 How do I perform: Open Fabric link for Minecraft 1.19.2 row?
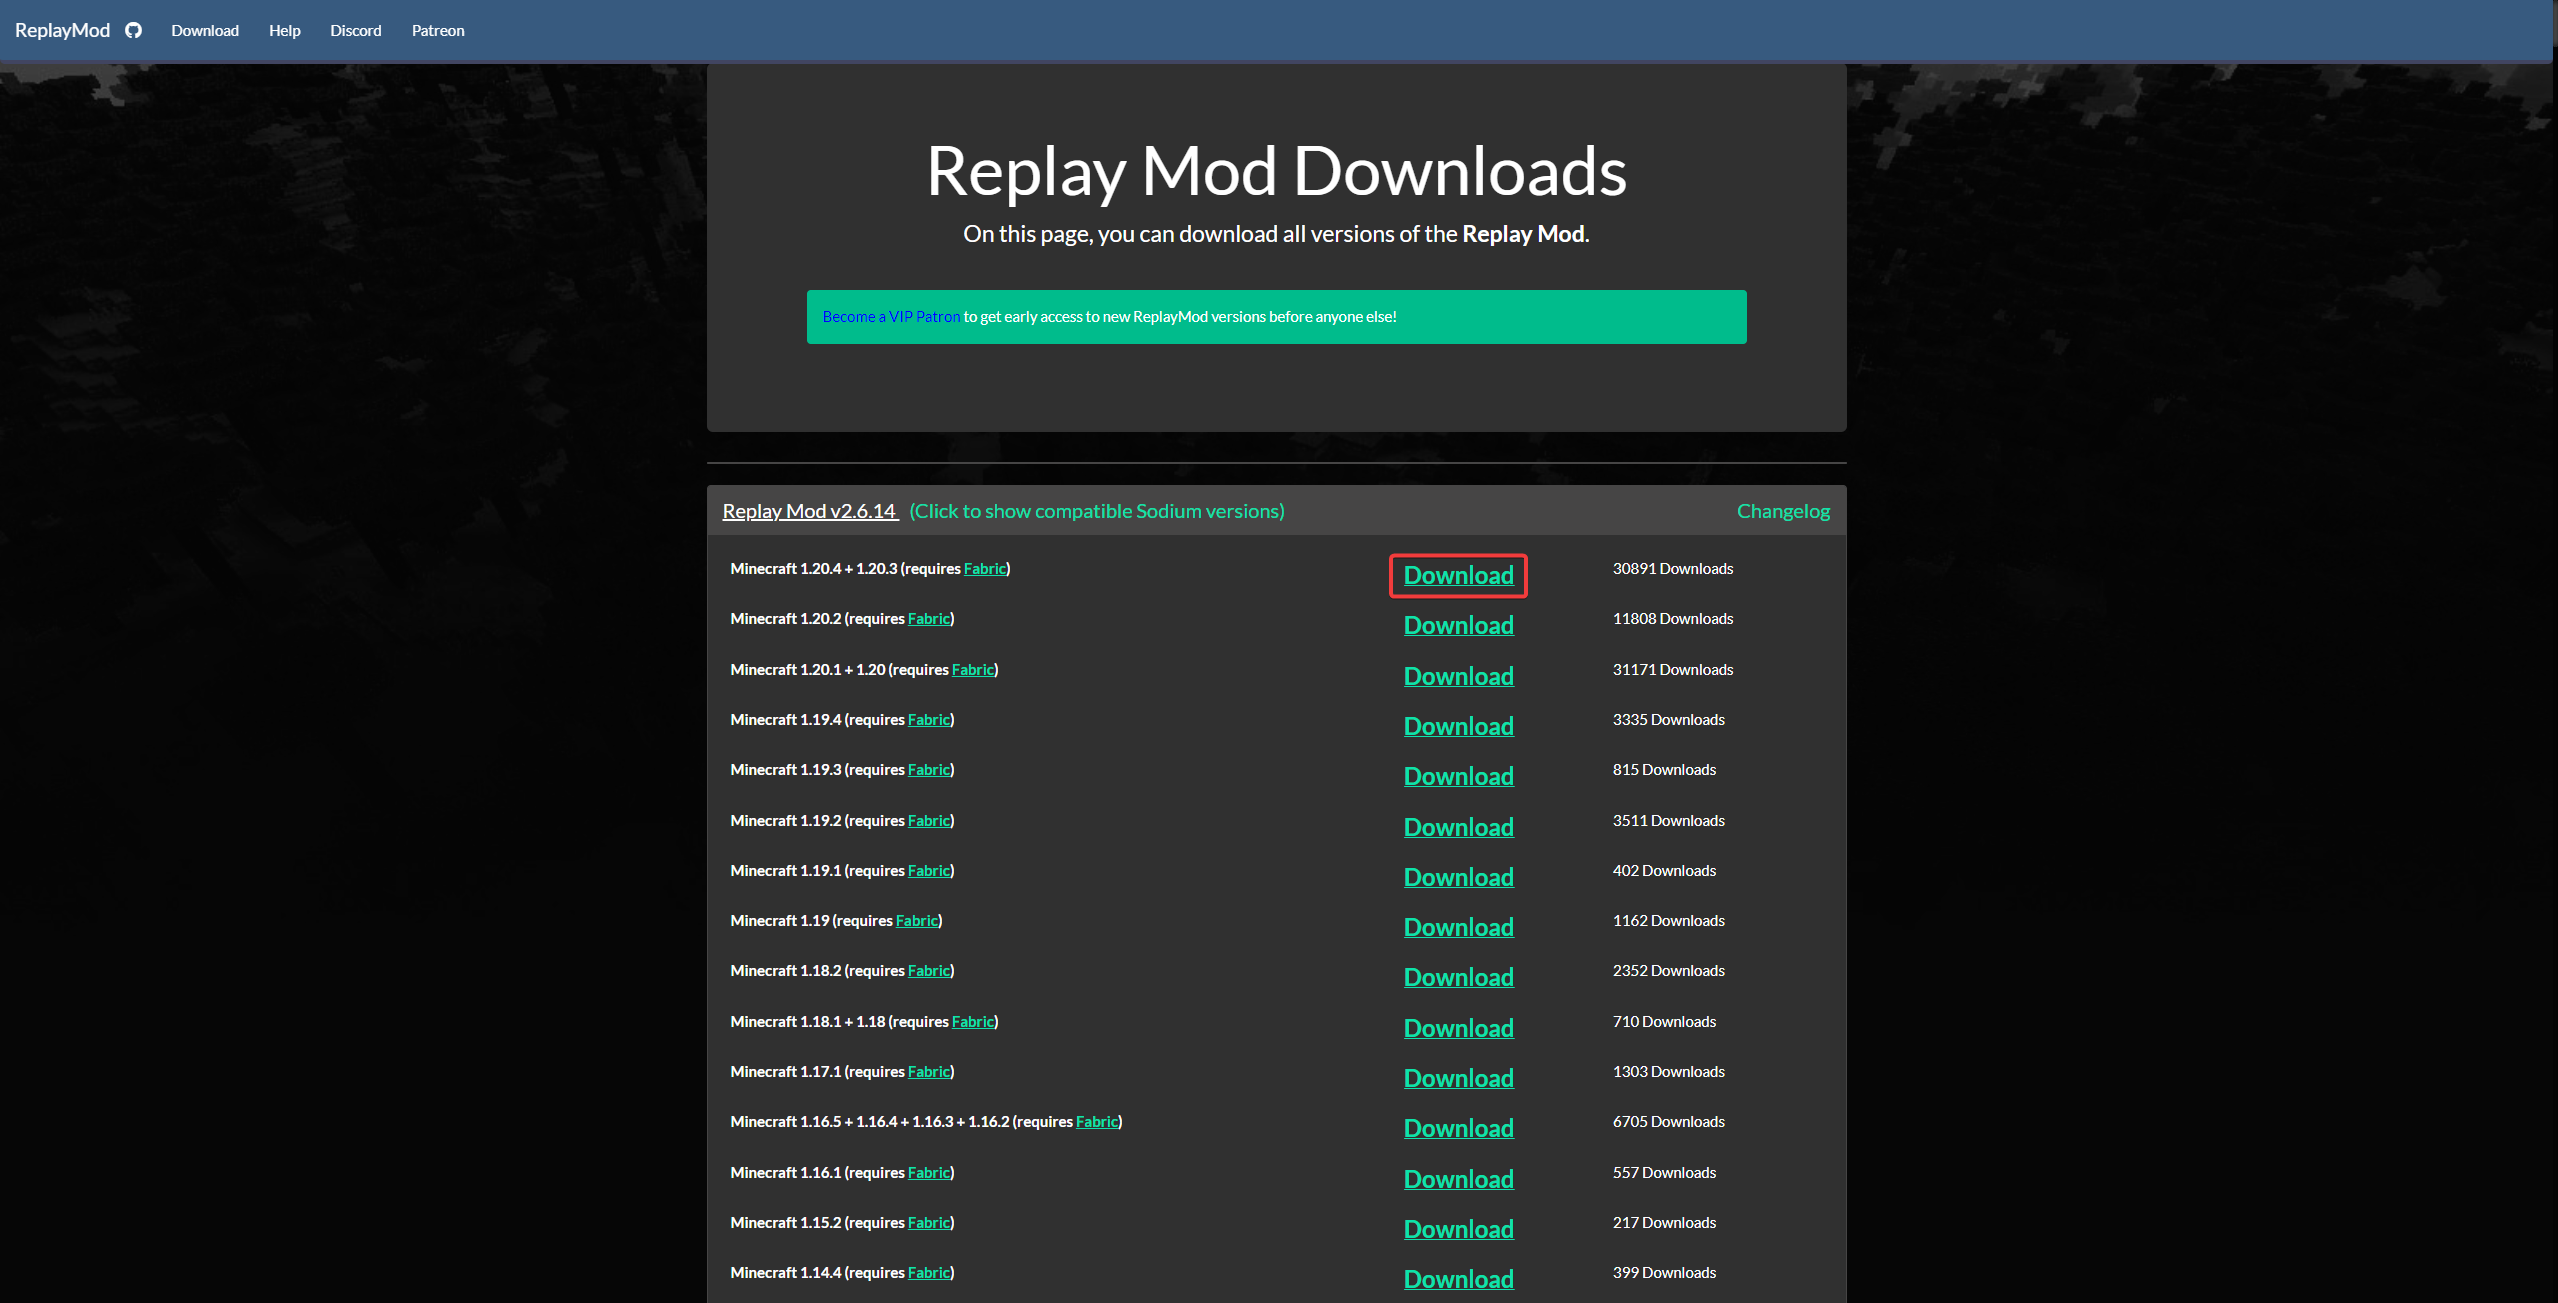928,820
